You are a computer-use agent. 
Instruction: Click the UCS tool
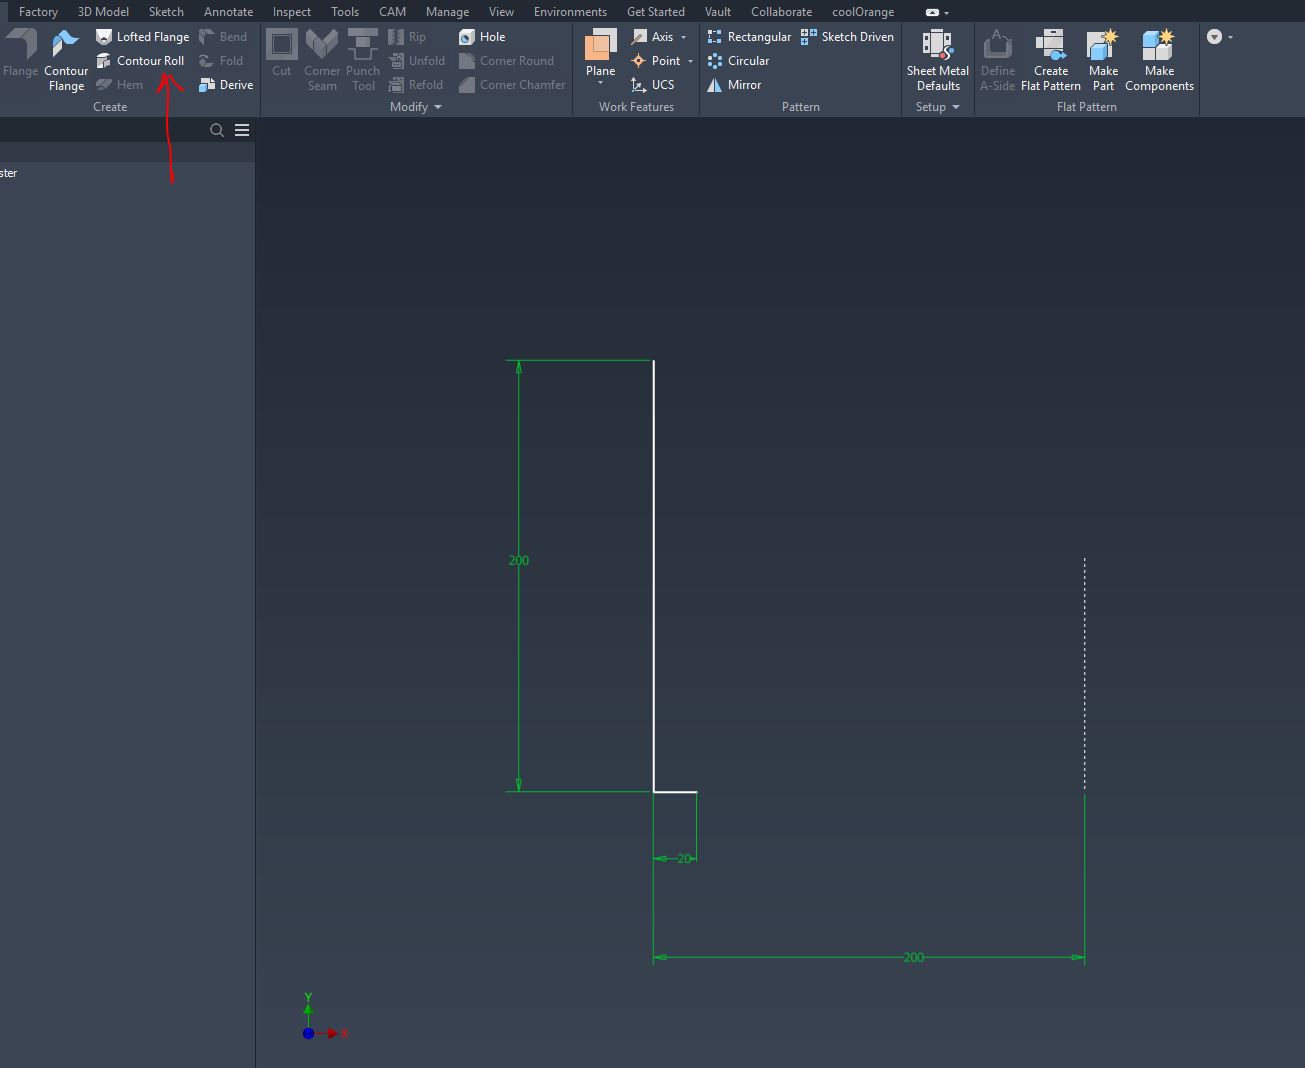pyautogui.click(x=653, y=85)
